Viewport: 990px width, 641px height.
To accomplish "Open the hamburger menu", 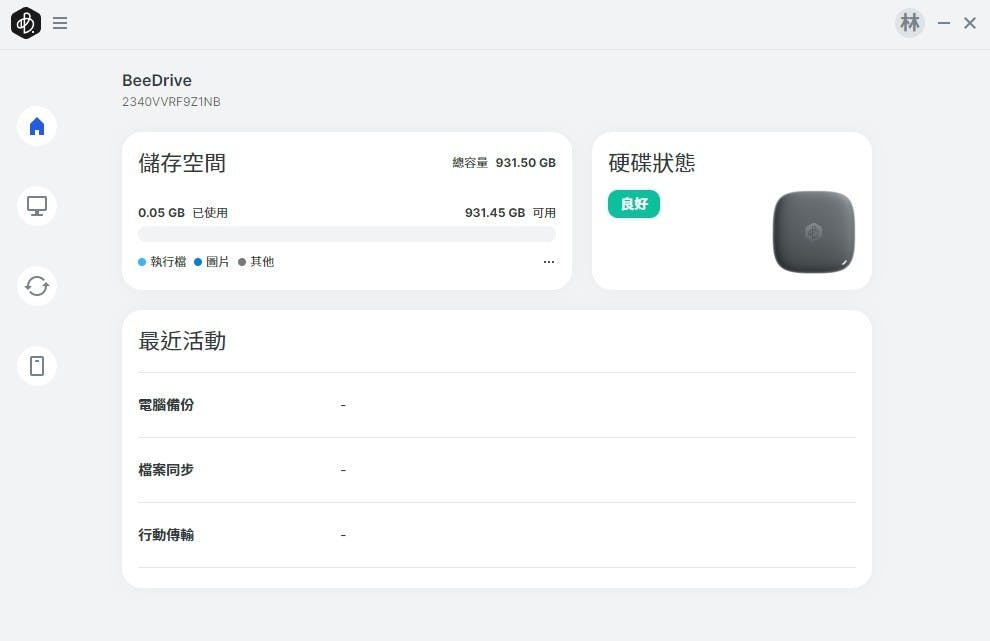I will pos(60,23).
